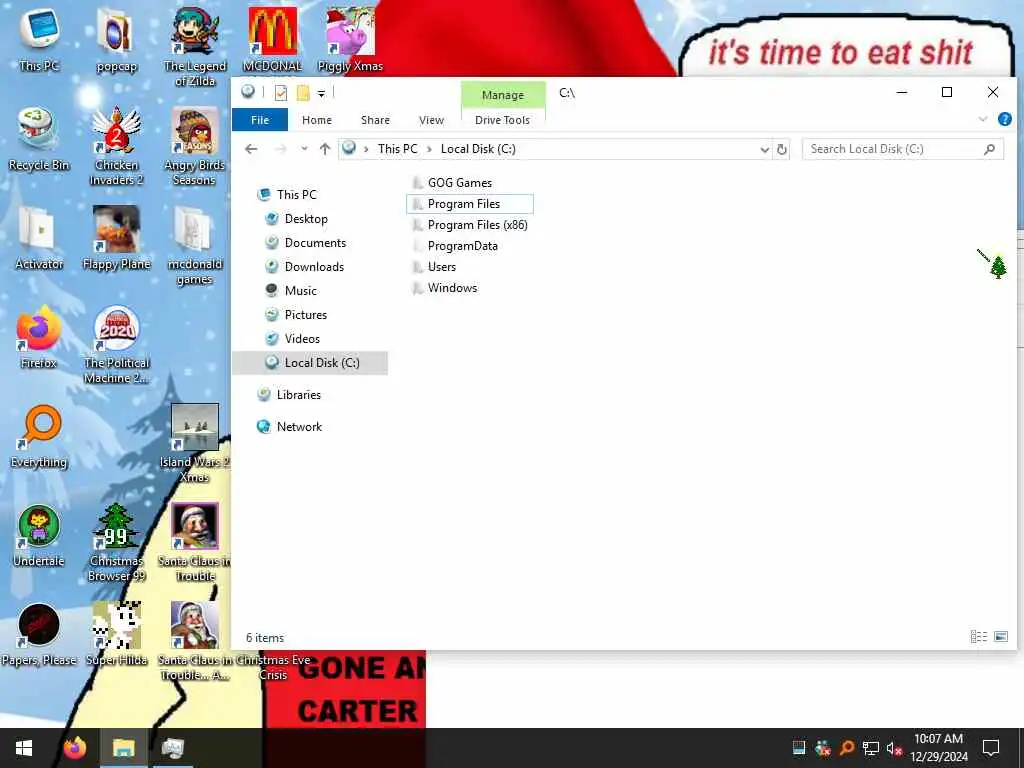Click the Explorer window system icon
The image size is (1024, 768).
pyautogui.click(x=248, y=91)
